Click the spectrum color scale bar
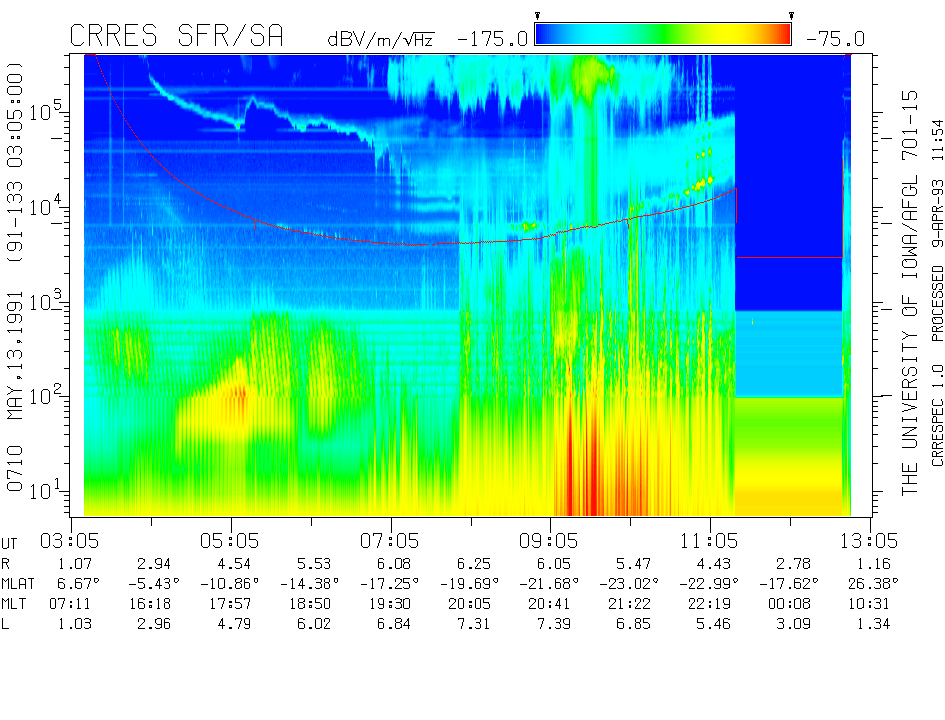The height and width of the screenshot is (720, 945). click(663, 35)
